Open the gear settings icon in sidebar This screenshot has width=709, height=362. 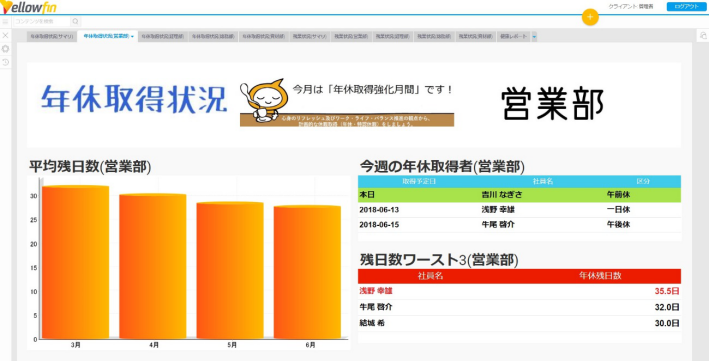pos(5,49)
